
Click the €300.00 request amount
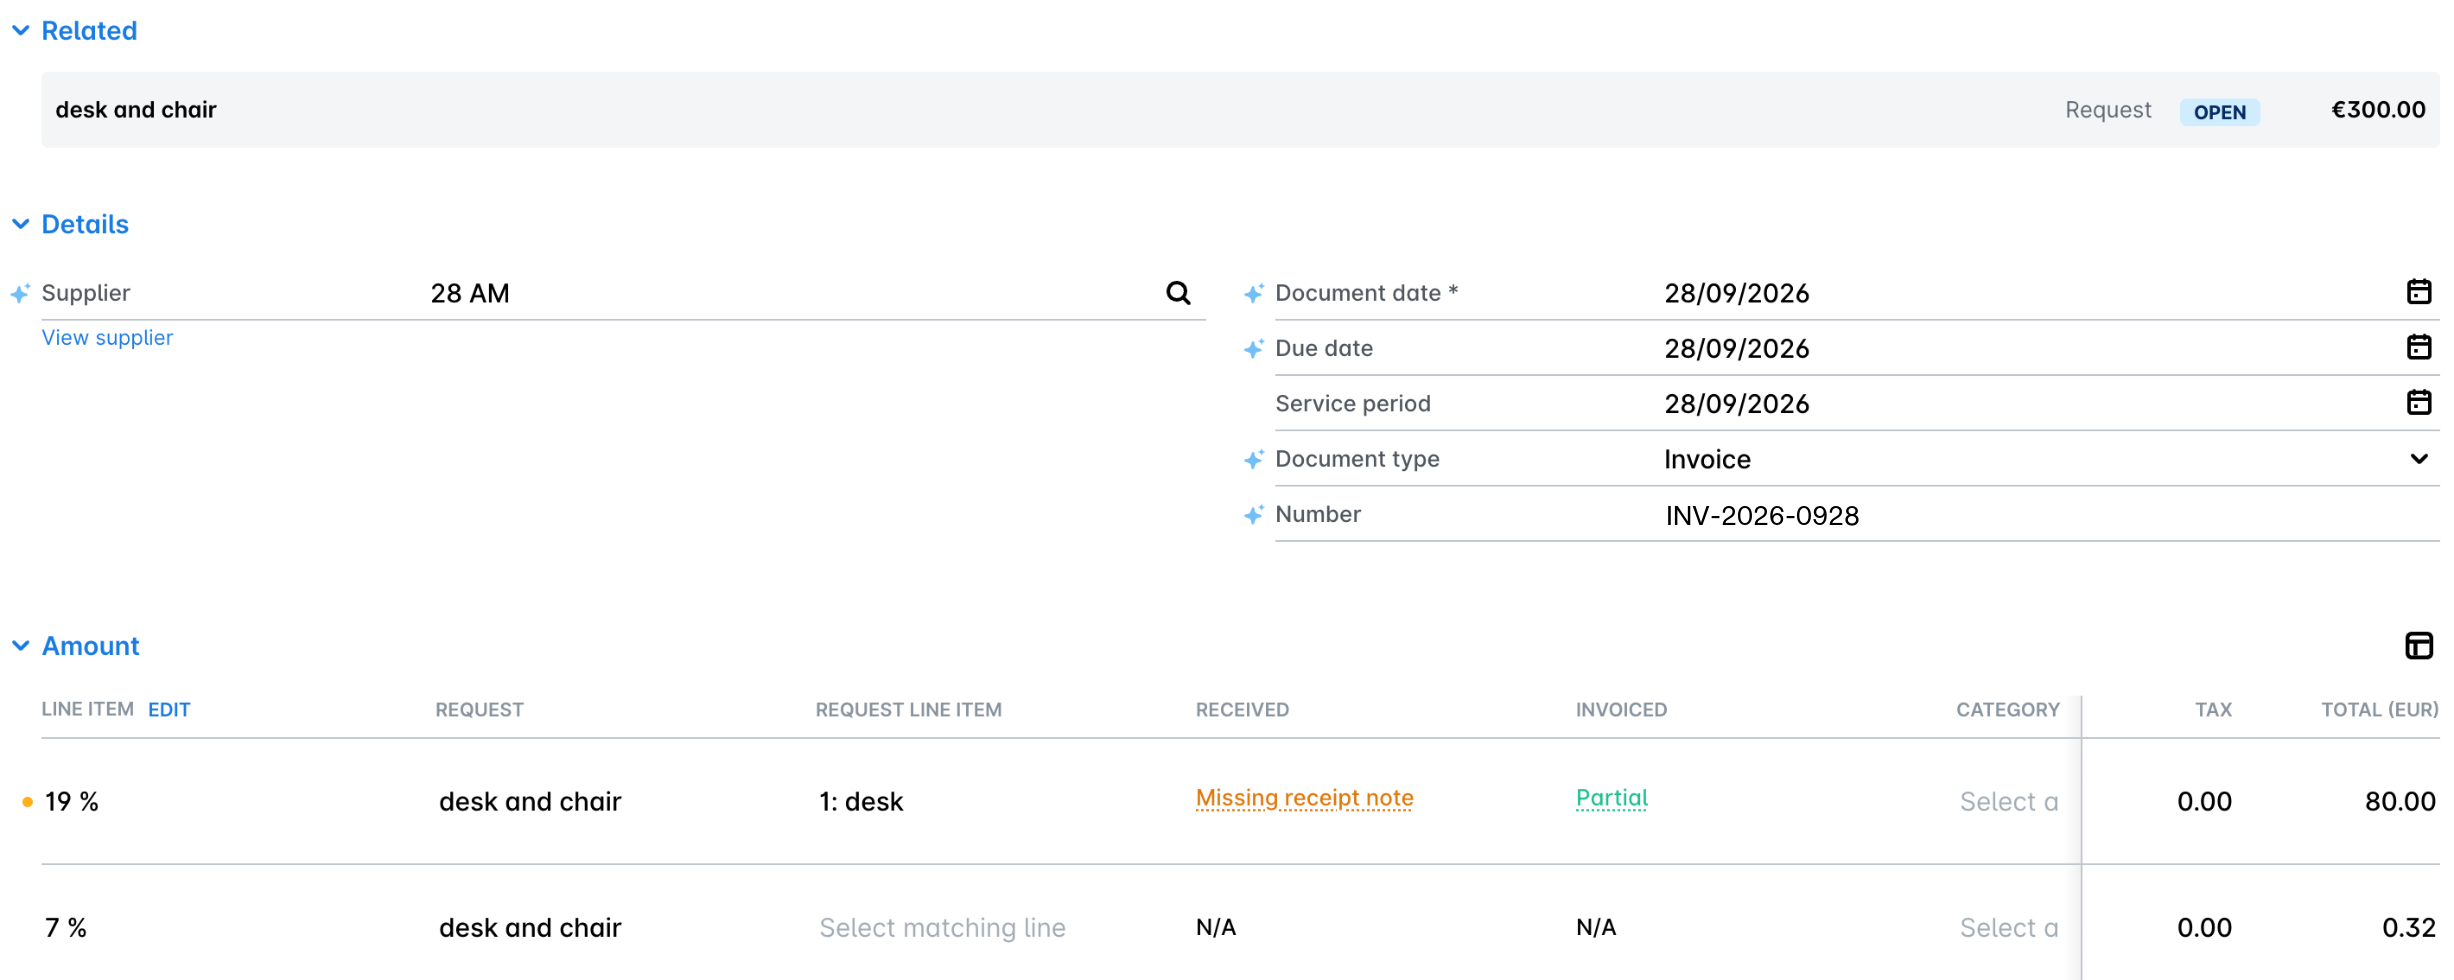2377,110
